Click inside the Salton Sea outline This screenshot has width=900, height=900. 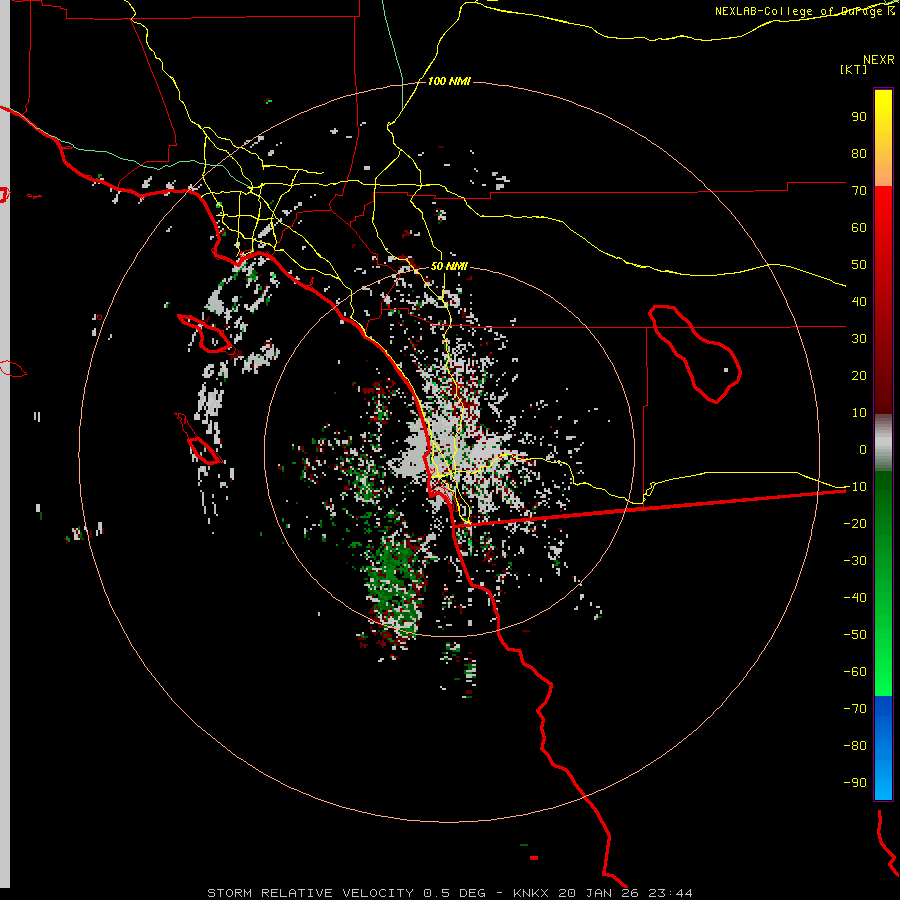pyautogui.click(x=697, y=356)
